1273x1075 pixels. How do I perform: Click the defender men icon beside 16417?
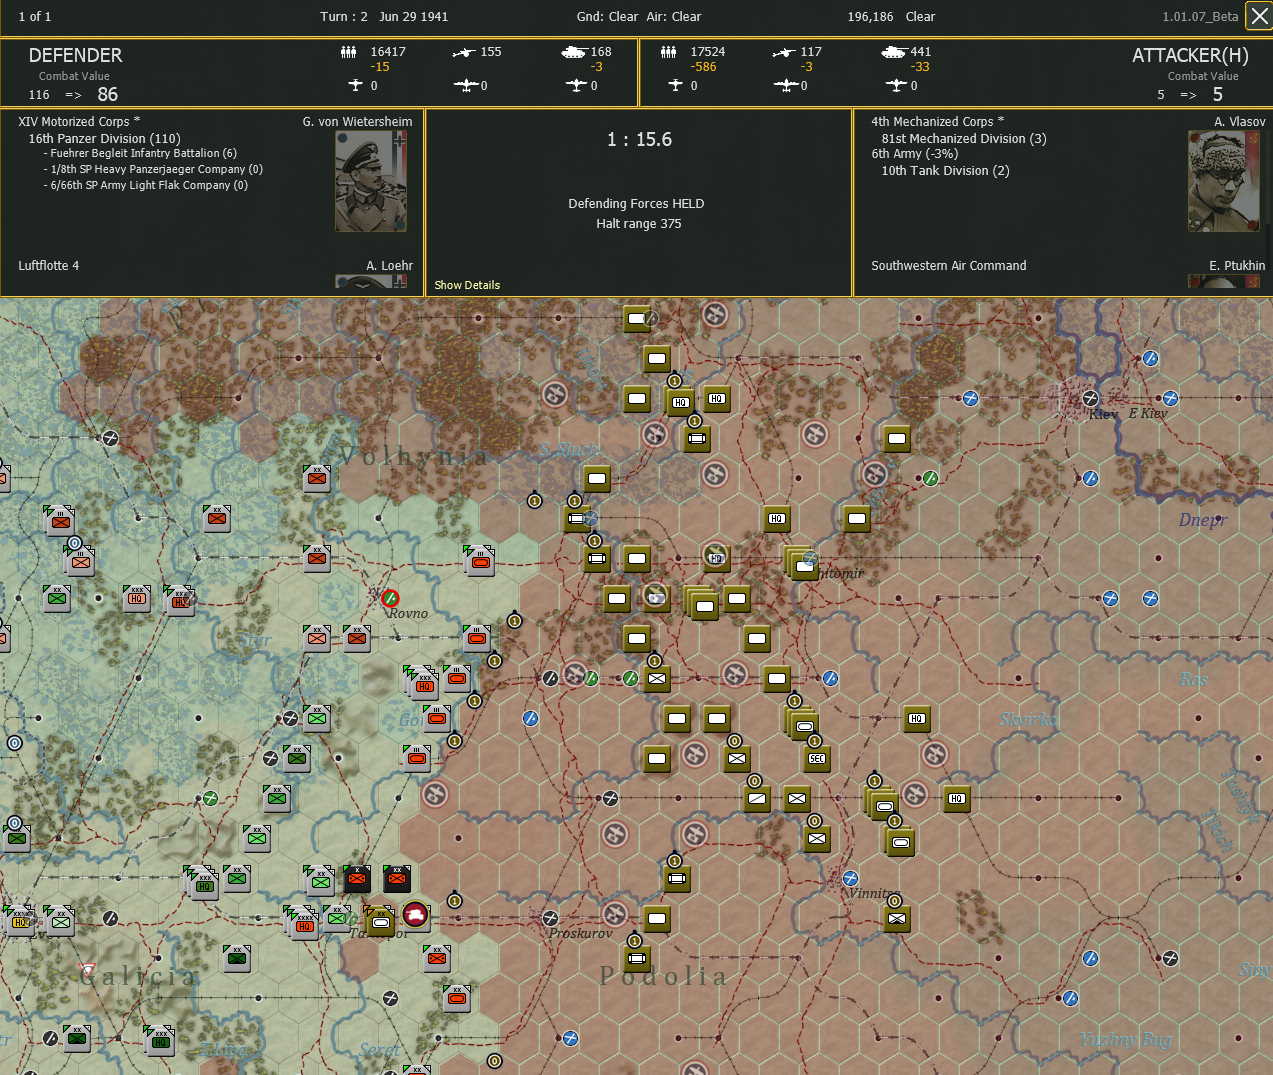coord(348,52)
